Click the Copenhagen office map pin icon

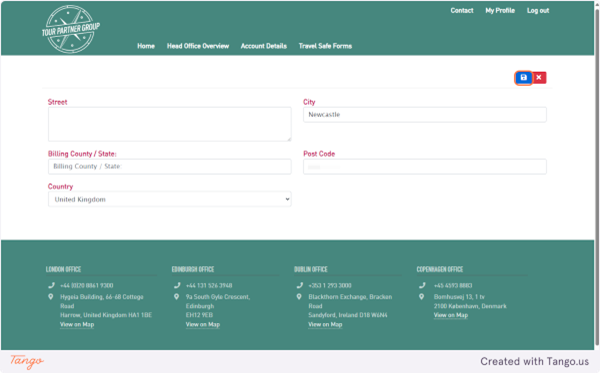point(421,297)
